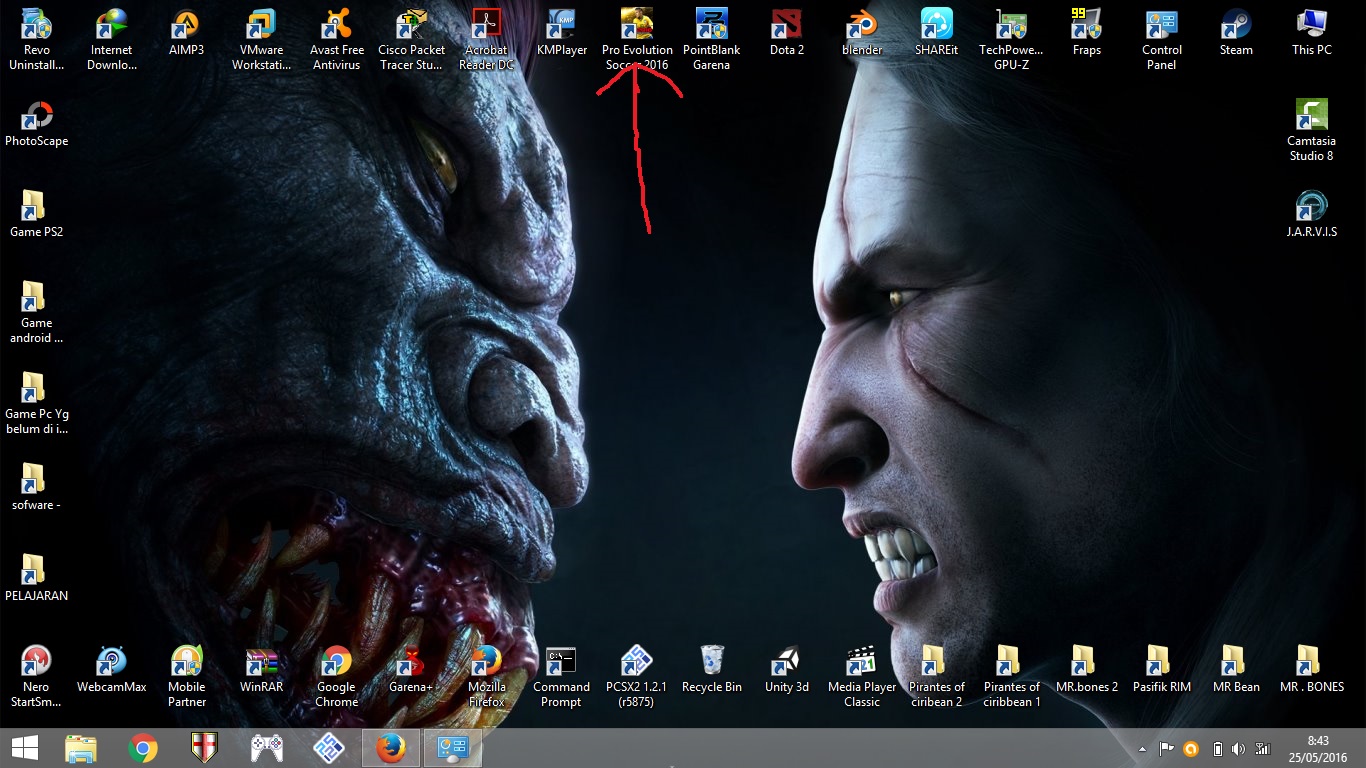Viewport: 1366px width, 768px height.
Task: Open the Windows Start button
Action: pos(24,748)
